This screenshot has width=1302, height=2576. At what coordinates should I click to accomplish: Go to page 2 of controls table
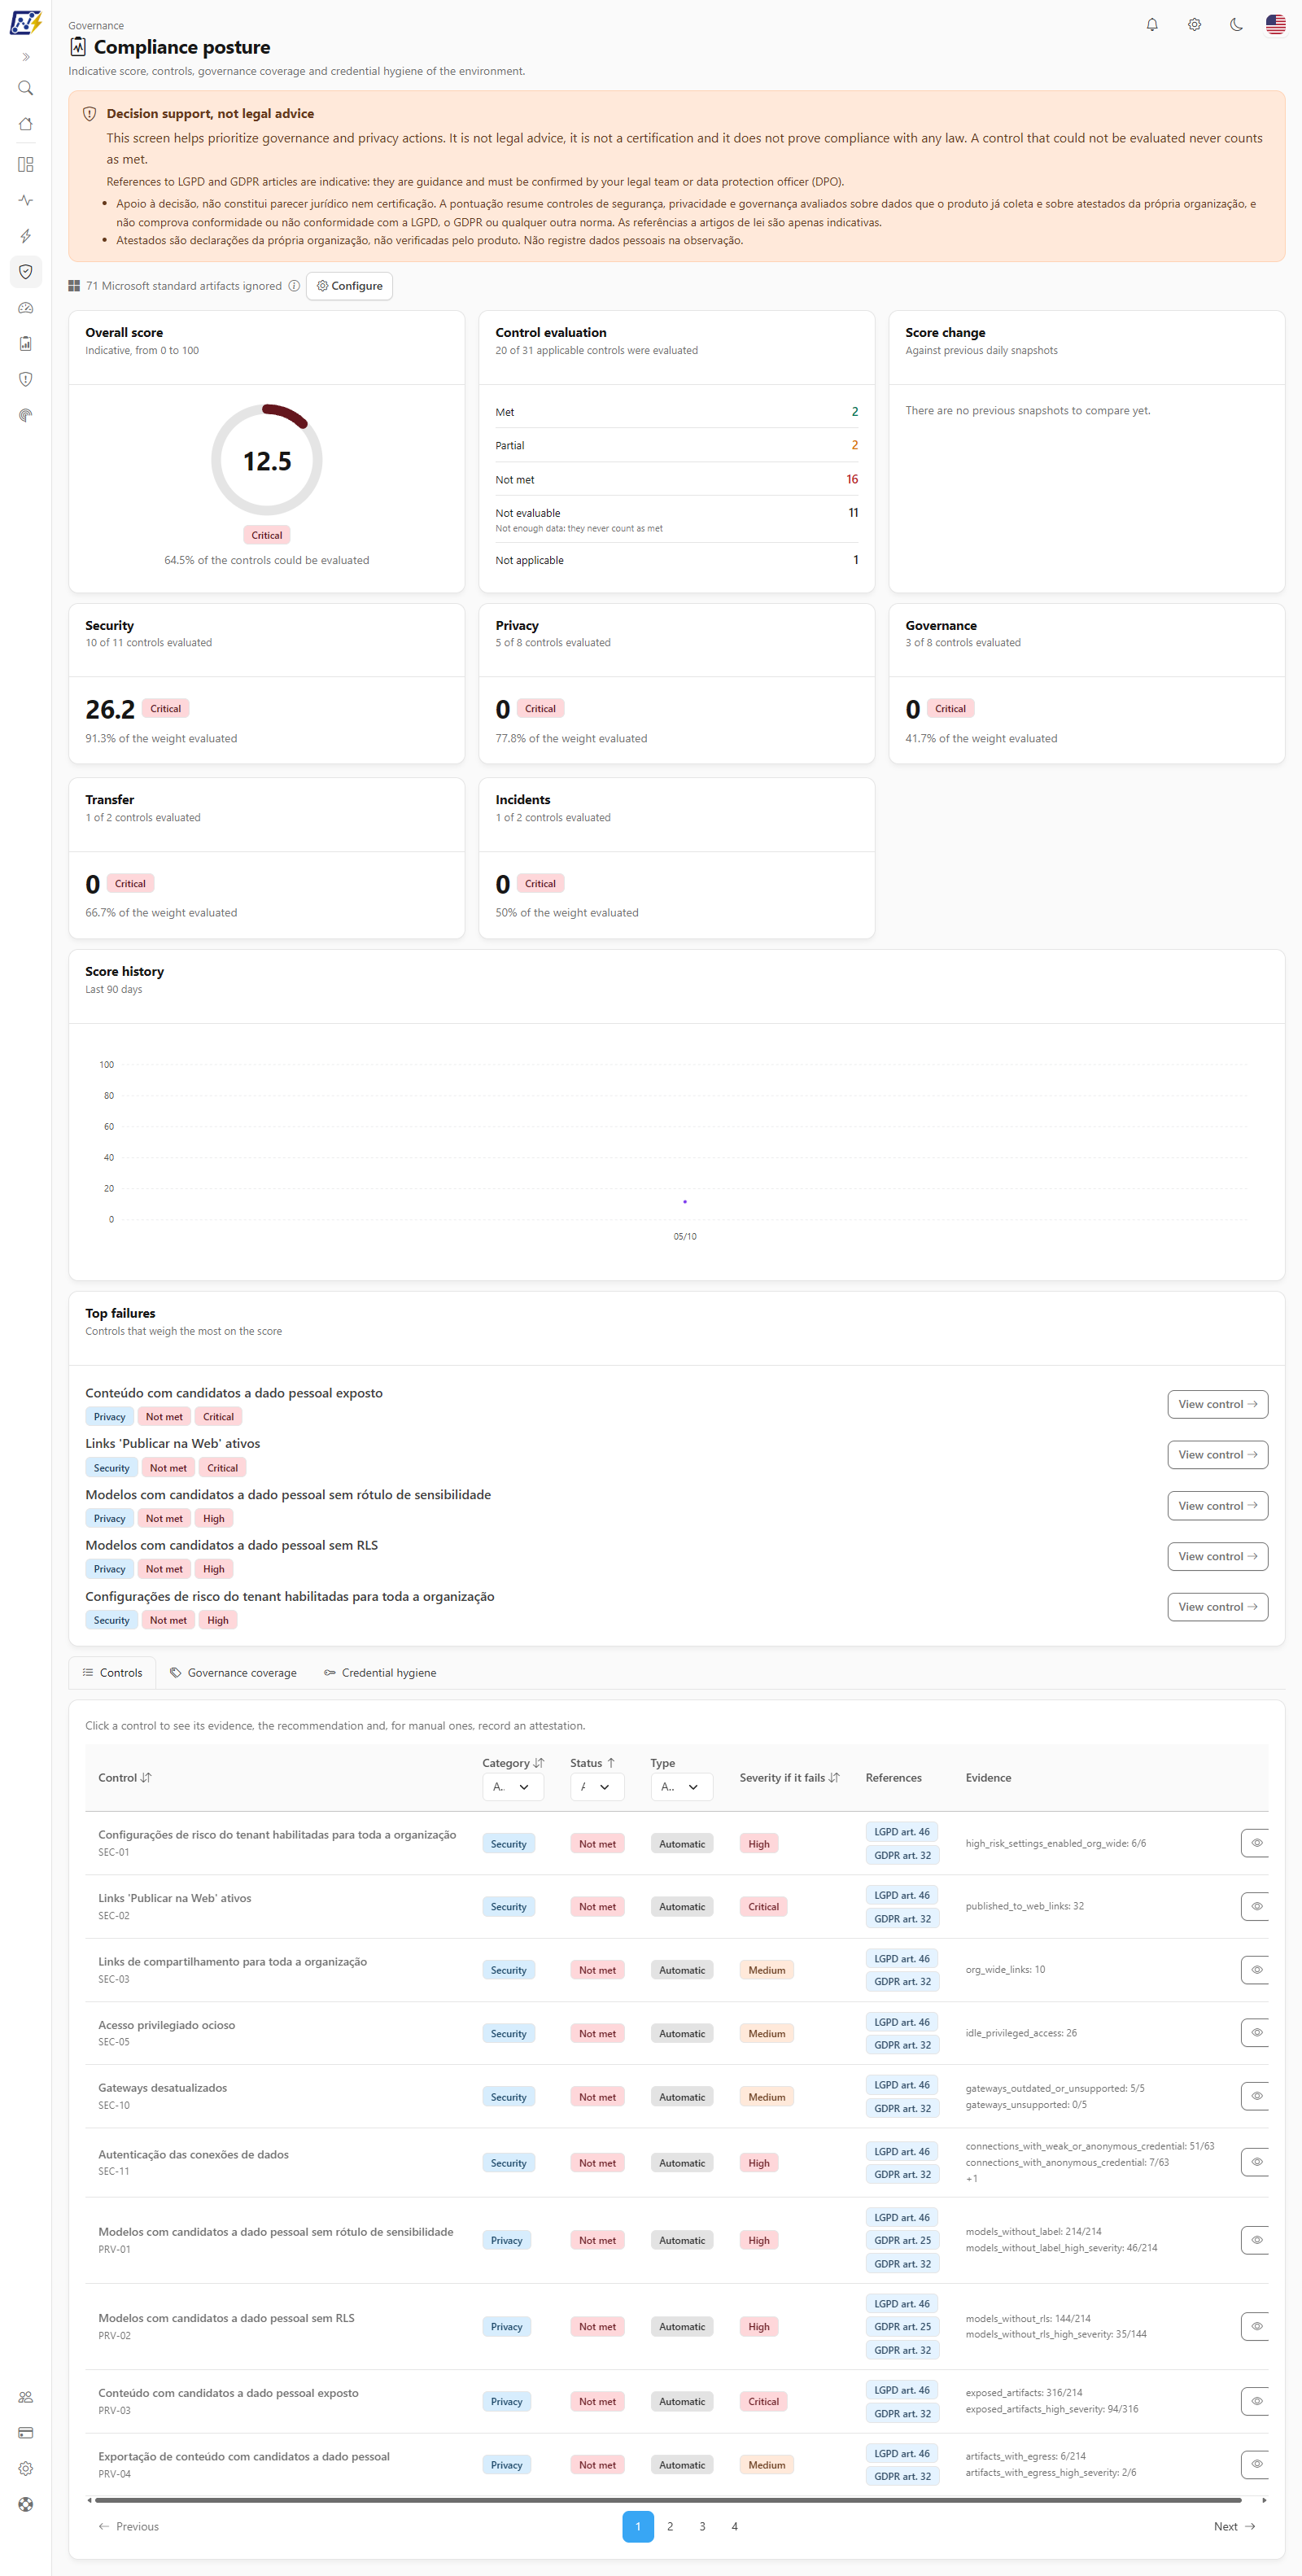click(x=670, y=2527)
